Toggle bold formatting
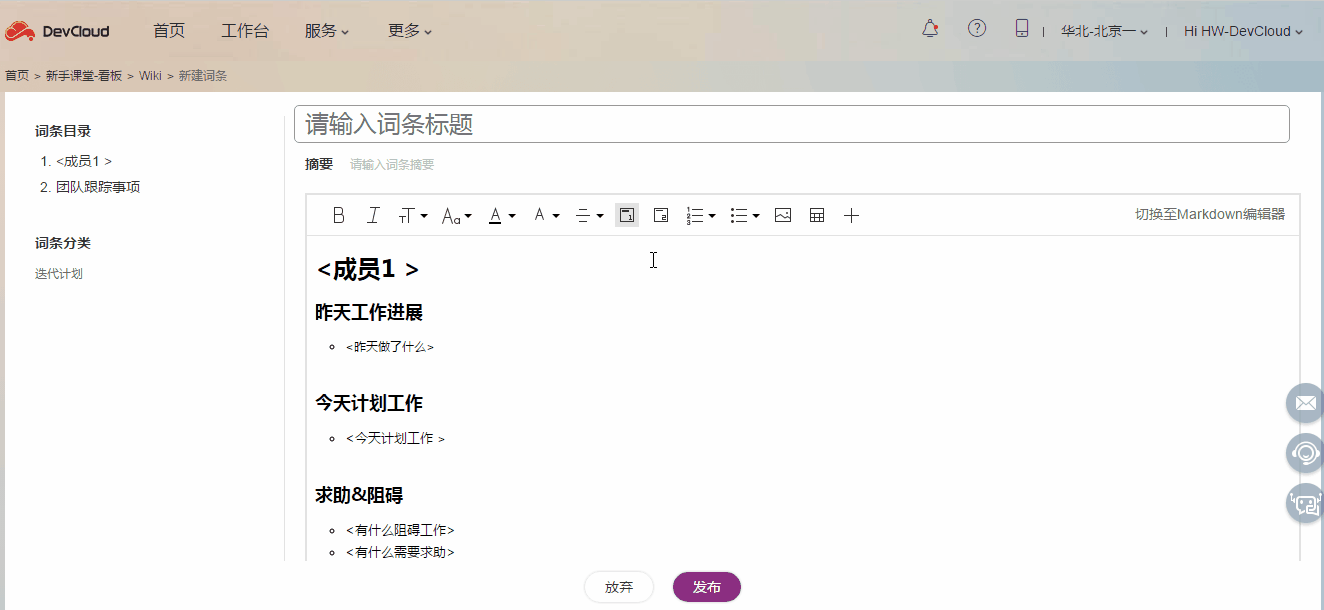Image resolution: width=1324 pixels, height=610 pixels. click(338, 214)
